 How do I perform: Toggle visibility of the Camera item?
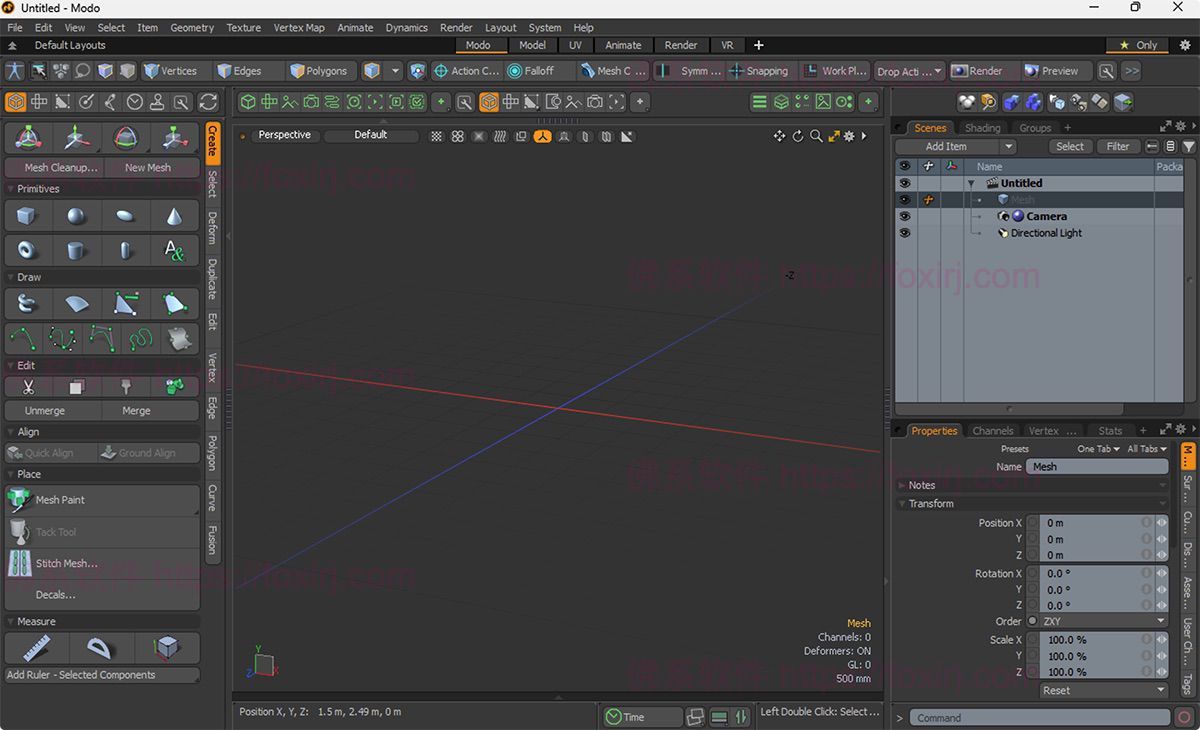coord(905,215)
